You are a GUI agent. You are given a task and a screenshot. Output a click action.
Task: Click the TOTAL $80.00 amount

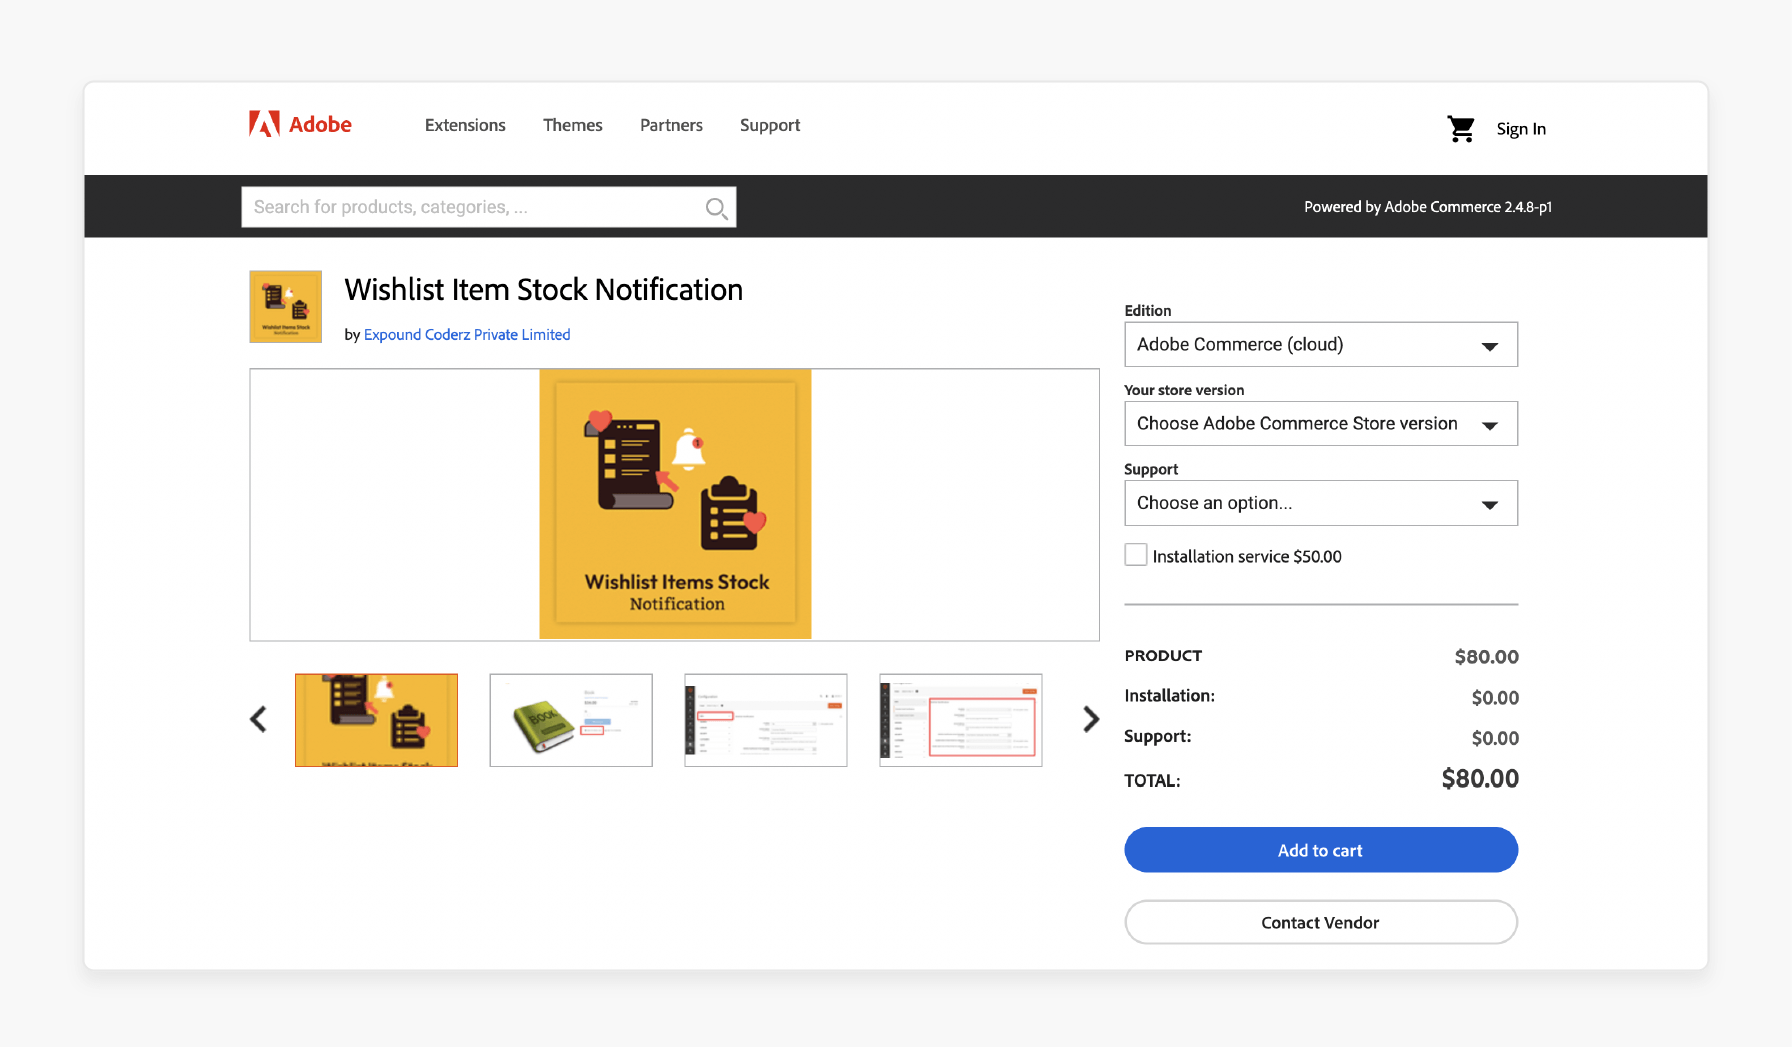1480,779
